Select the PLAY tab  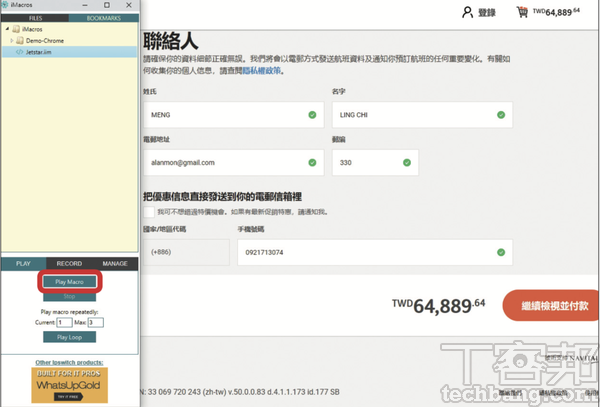click(x=23, y=264)
